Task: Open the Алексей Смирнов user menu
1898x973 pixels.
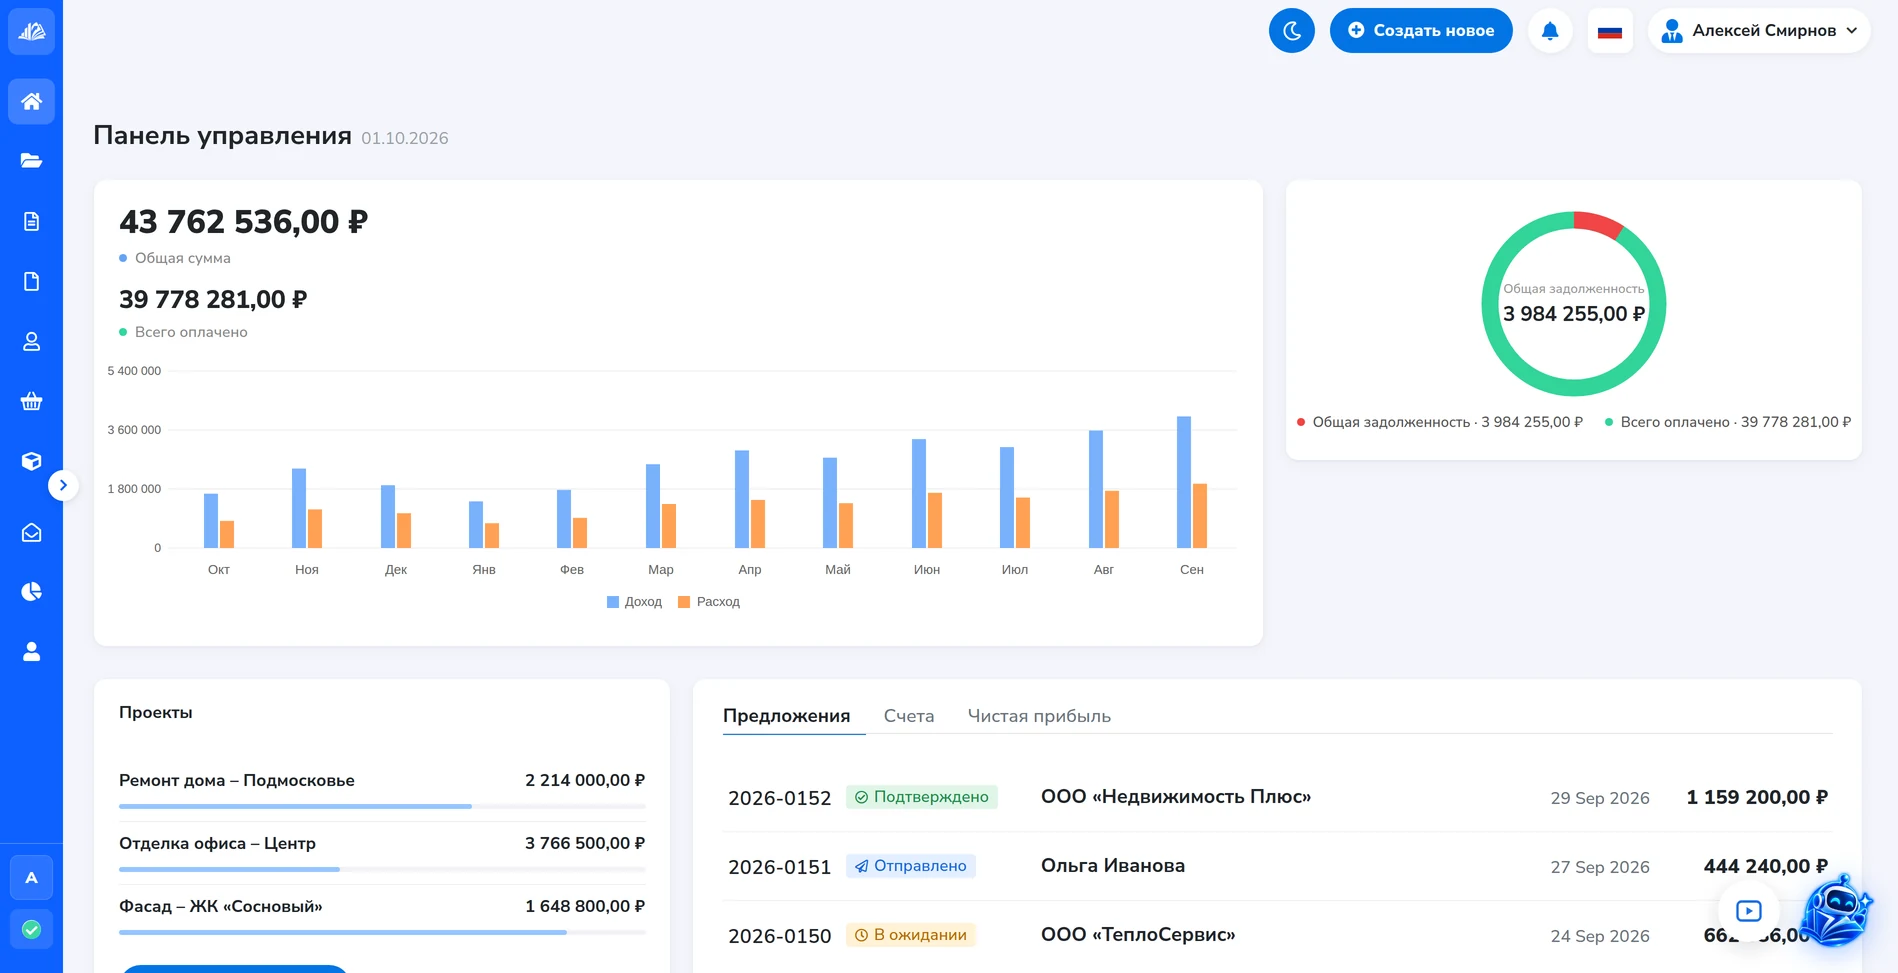Action: (1759, 31)
